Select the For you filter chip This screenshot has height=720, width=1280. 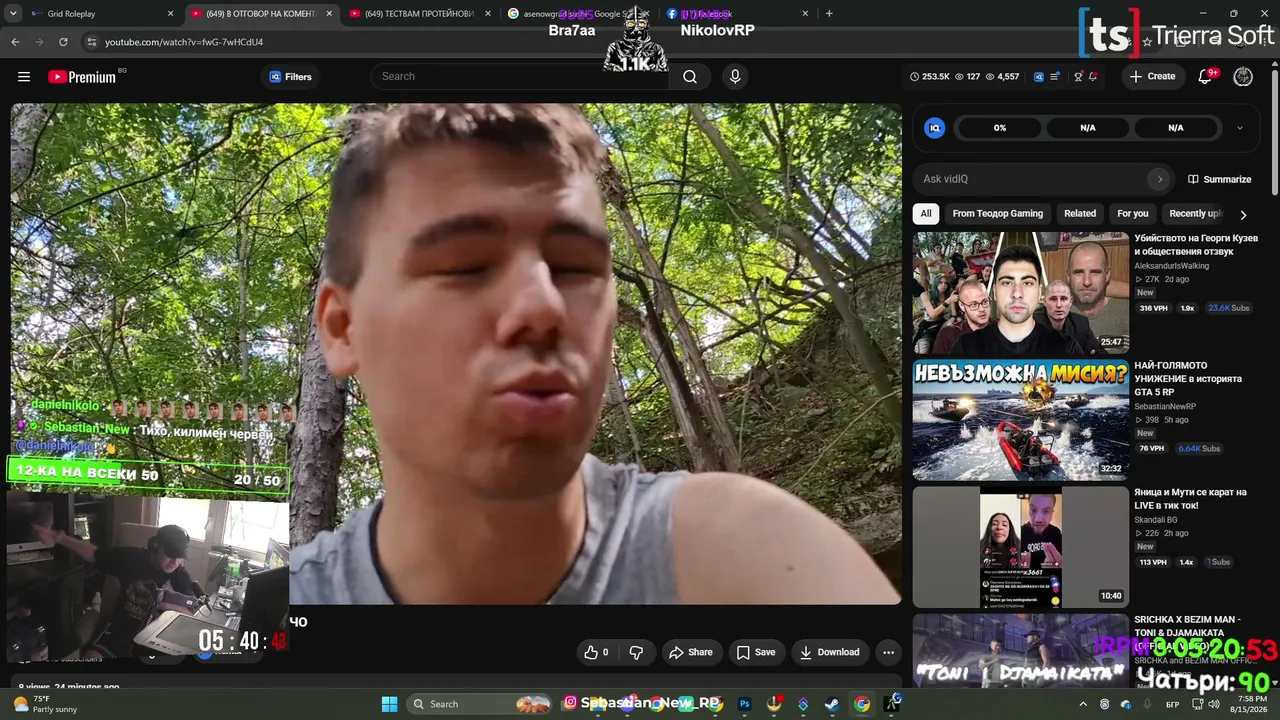pos(1133,214)
